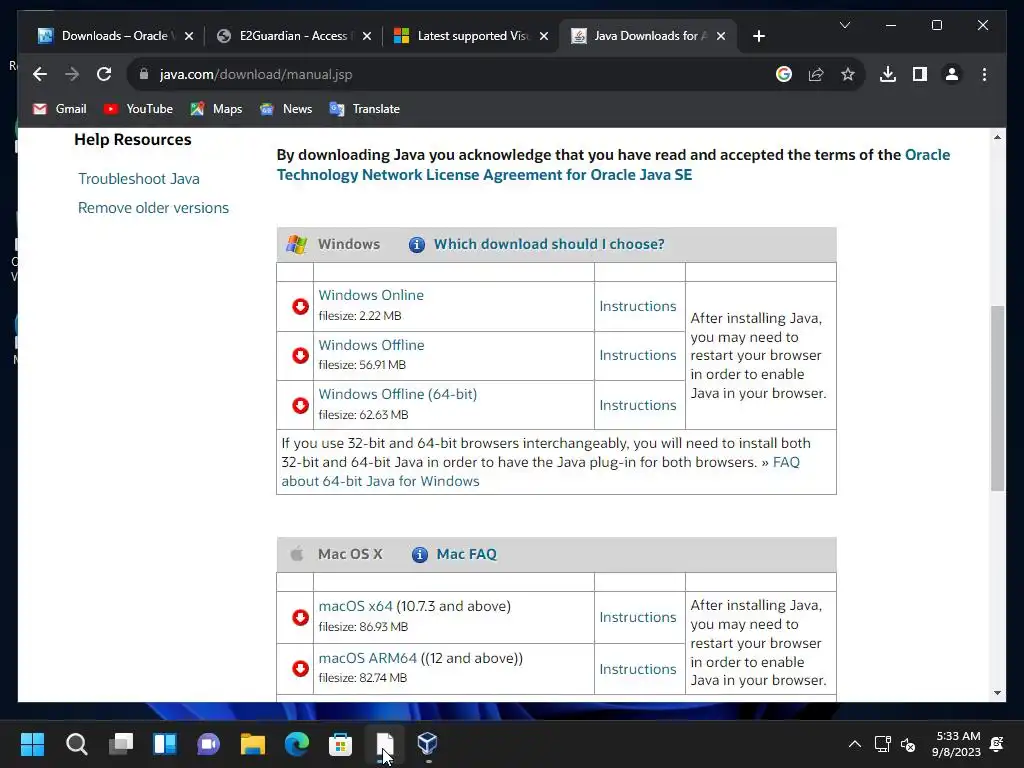Click the Windows Offline (64-bit) link
The image size is (1024, 768).
[x=398, y=394]
